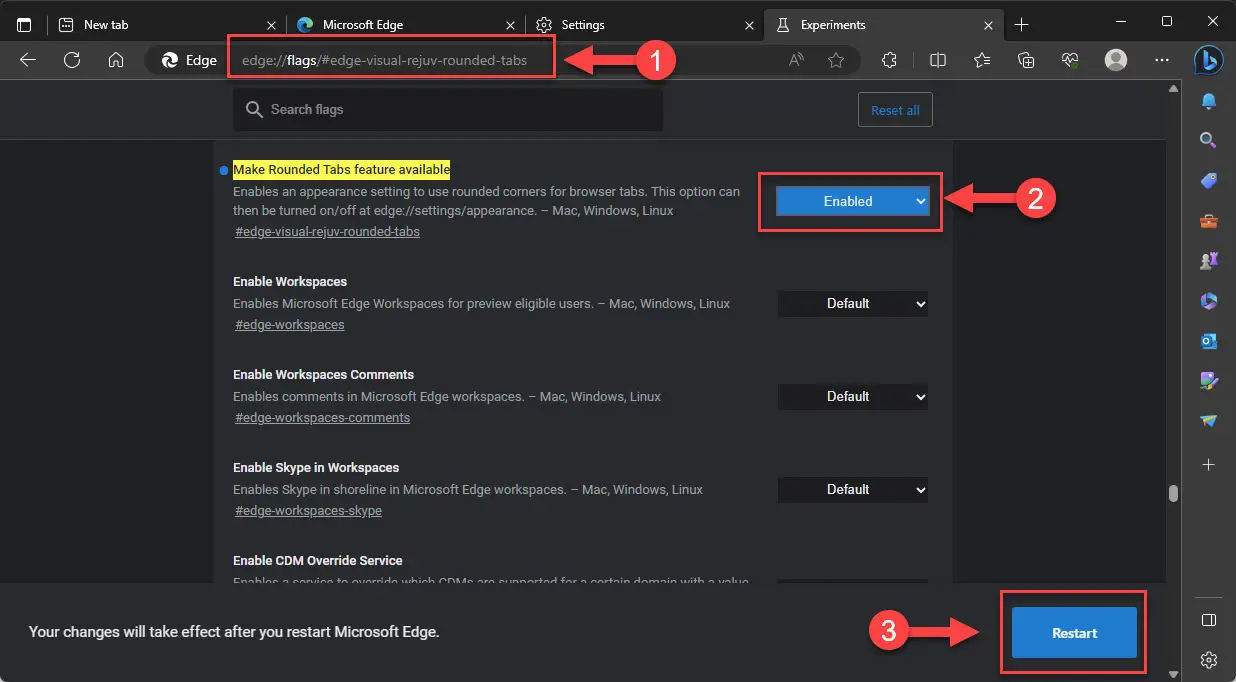
Task: Open Split screen icon
Action: 938,60
